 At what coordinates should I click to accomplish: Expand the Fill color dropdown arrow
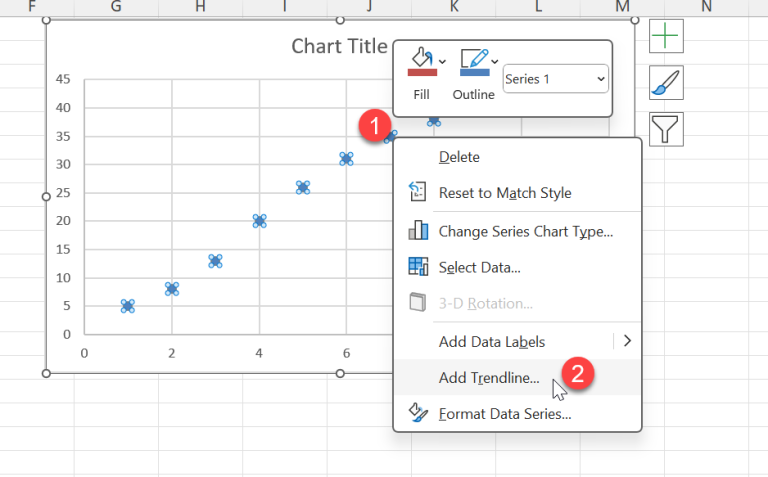[x=443, y=60]
